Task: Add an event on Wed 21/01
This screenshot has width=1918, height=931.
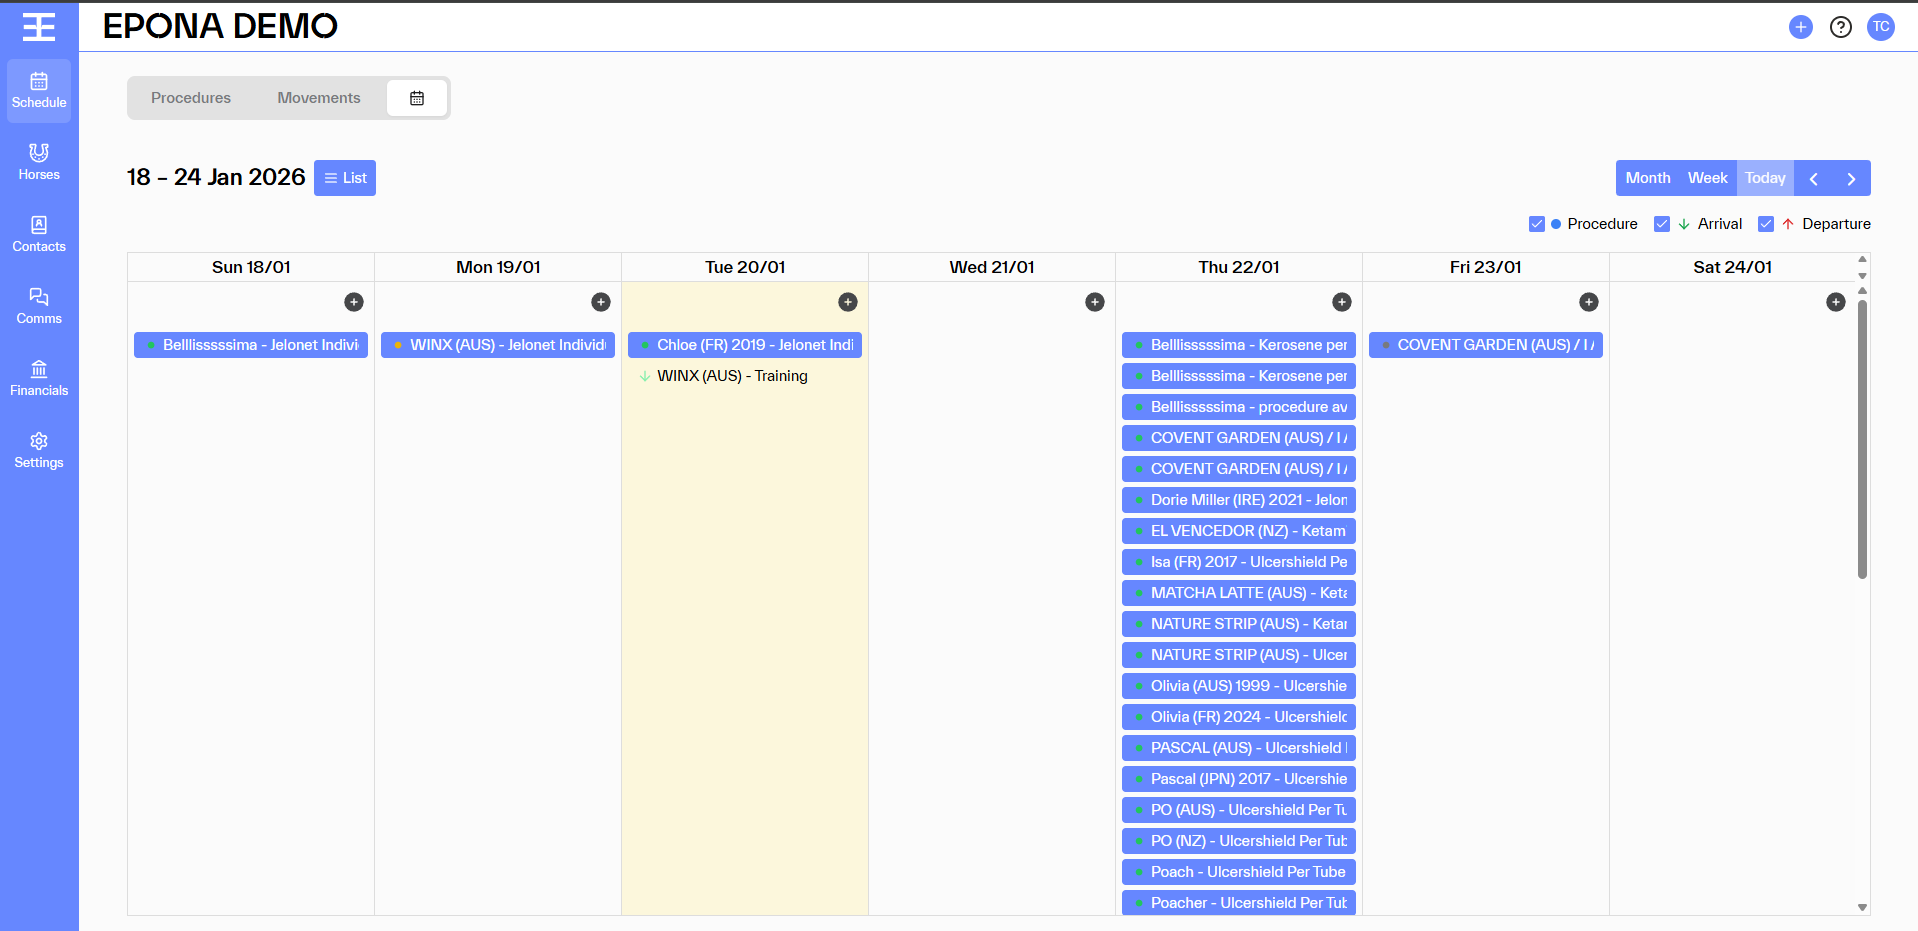Action: pos(1095,302)
